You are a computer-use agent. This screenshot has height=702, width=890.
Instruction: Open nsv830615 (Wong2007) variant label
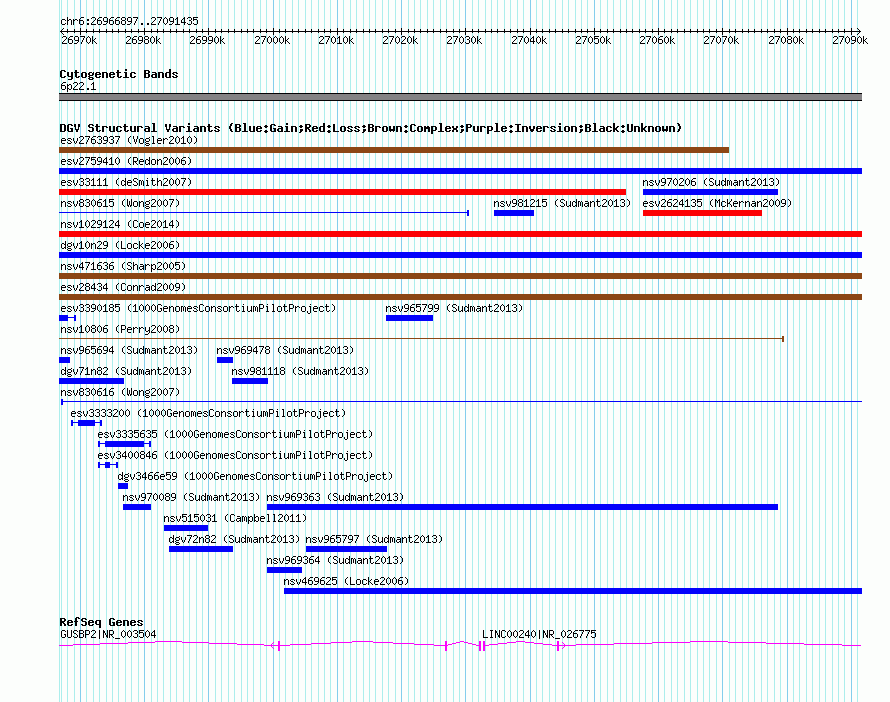[x=120, y=203]
